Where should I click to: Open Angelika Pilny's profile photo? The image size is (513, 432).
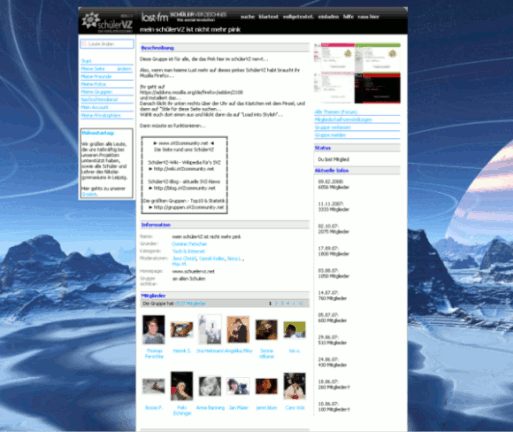tap(238, 330)
